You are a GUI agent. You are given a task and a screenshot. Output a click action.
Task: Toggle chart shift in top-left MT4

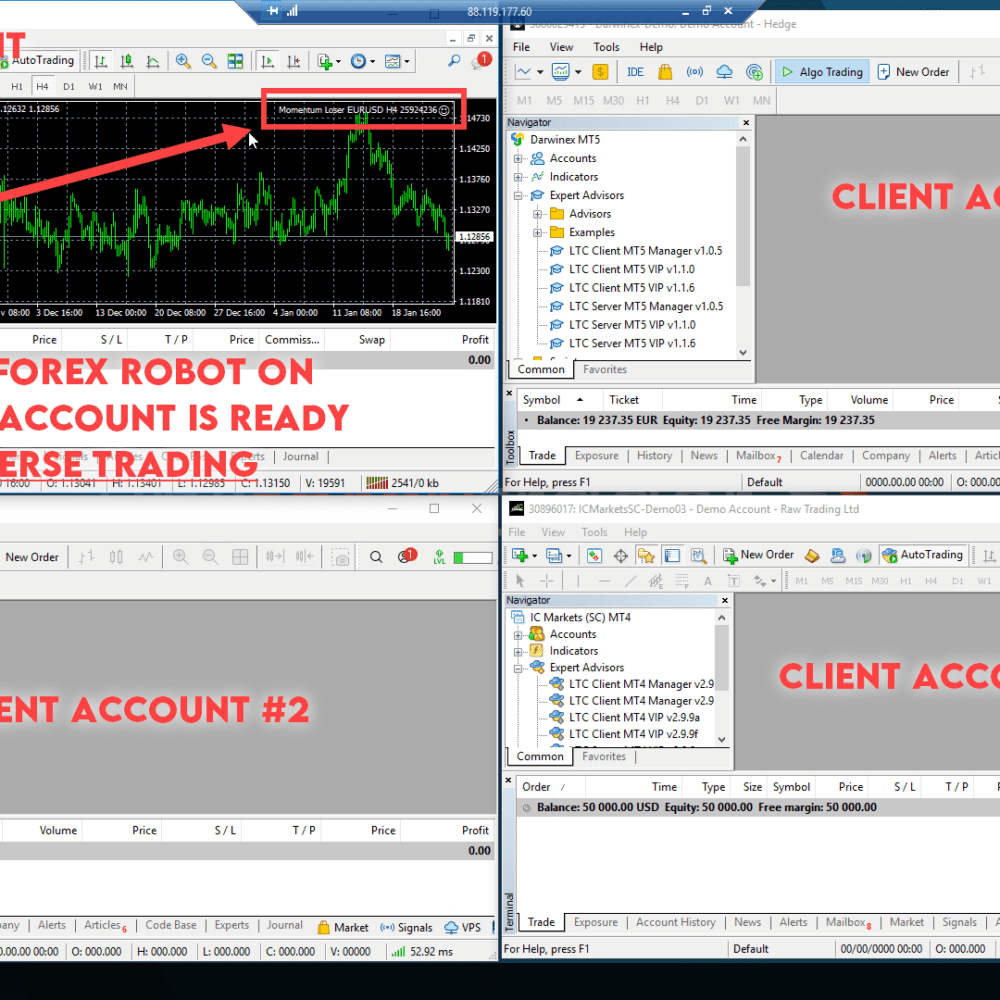click(293, 61)
